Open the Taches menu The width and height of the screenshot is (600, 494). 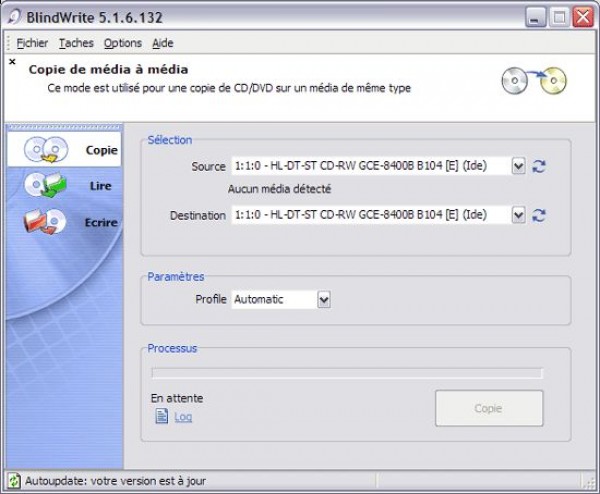76,43
